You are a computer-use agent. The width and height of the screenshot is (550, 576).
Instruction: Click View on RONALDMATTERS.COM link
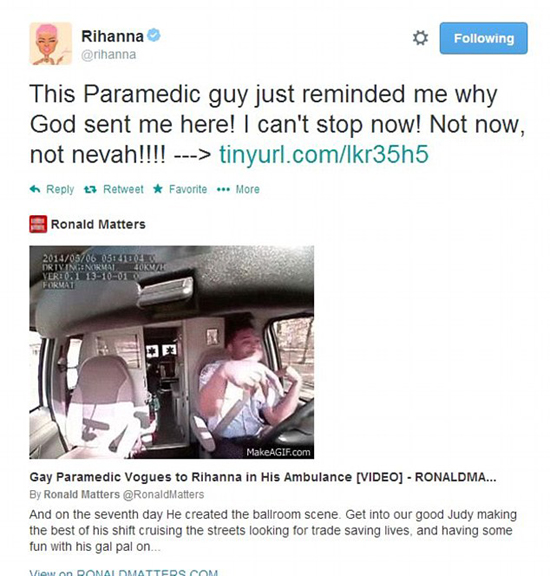(x=124, y=572)
